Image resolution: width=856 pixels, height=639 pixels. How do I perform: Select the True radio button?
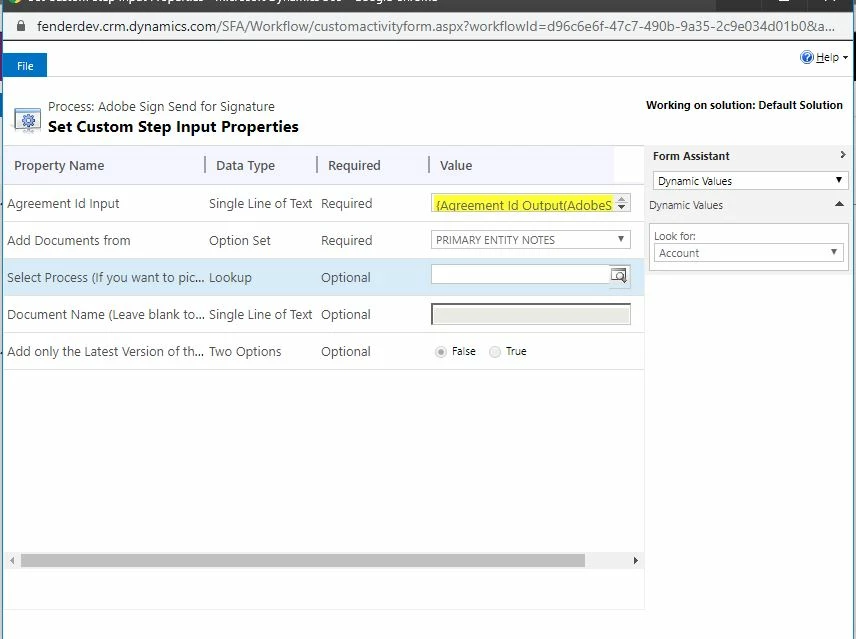pos(495,352)
